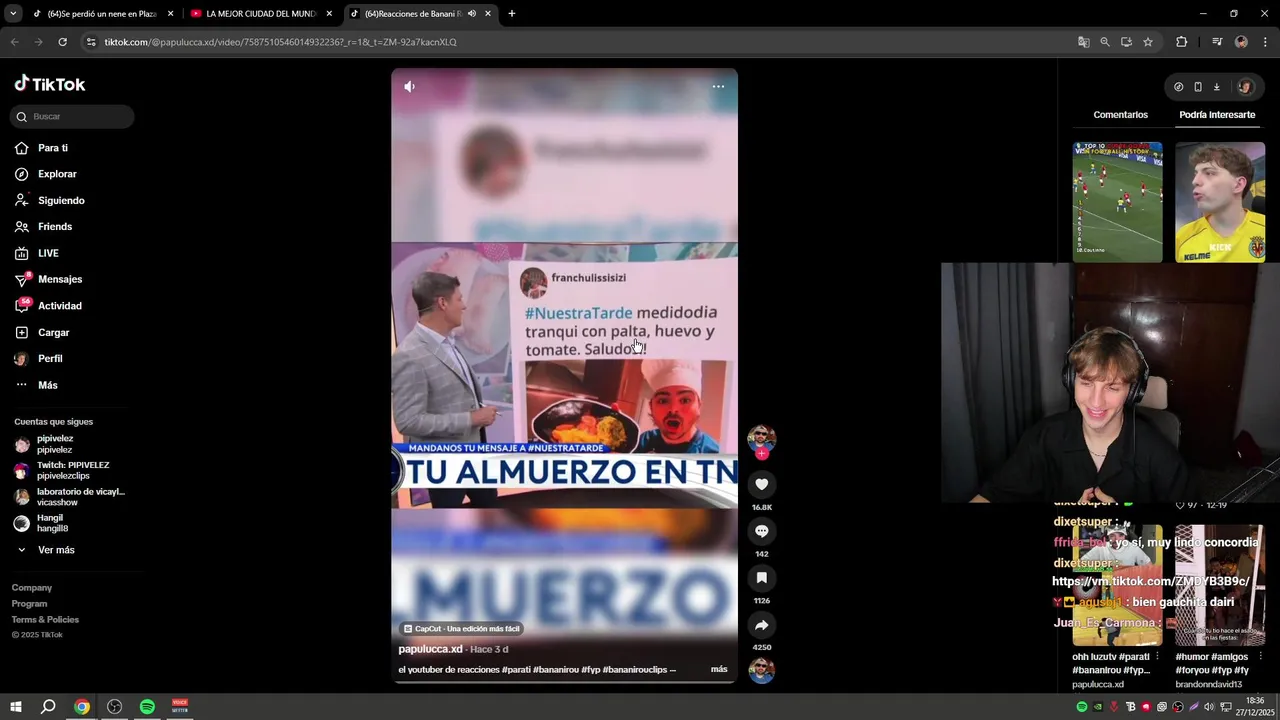1280x720 pixels.
Task: Expand the Program footer section
Action: (29, 604)
